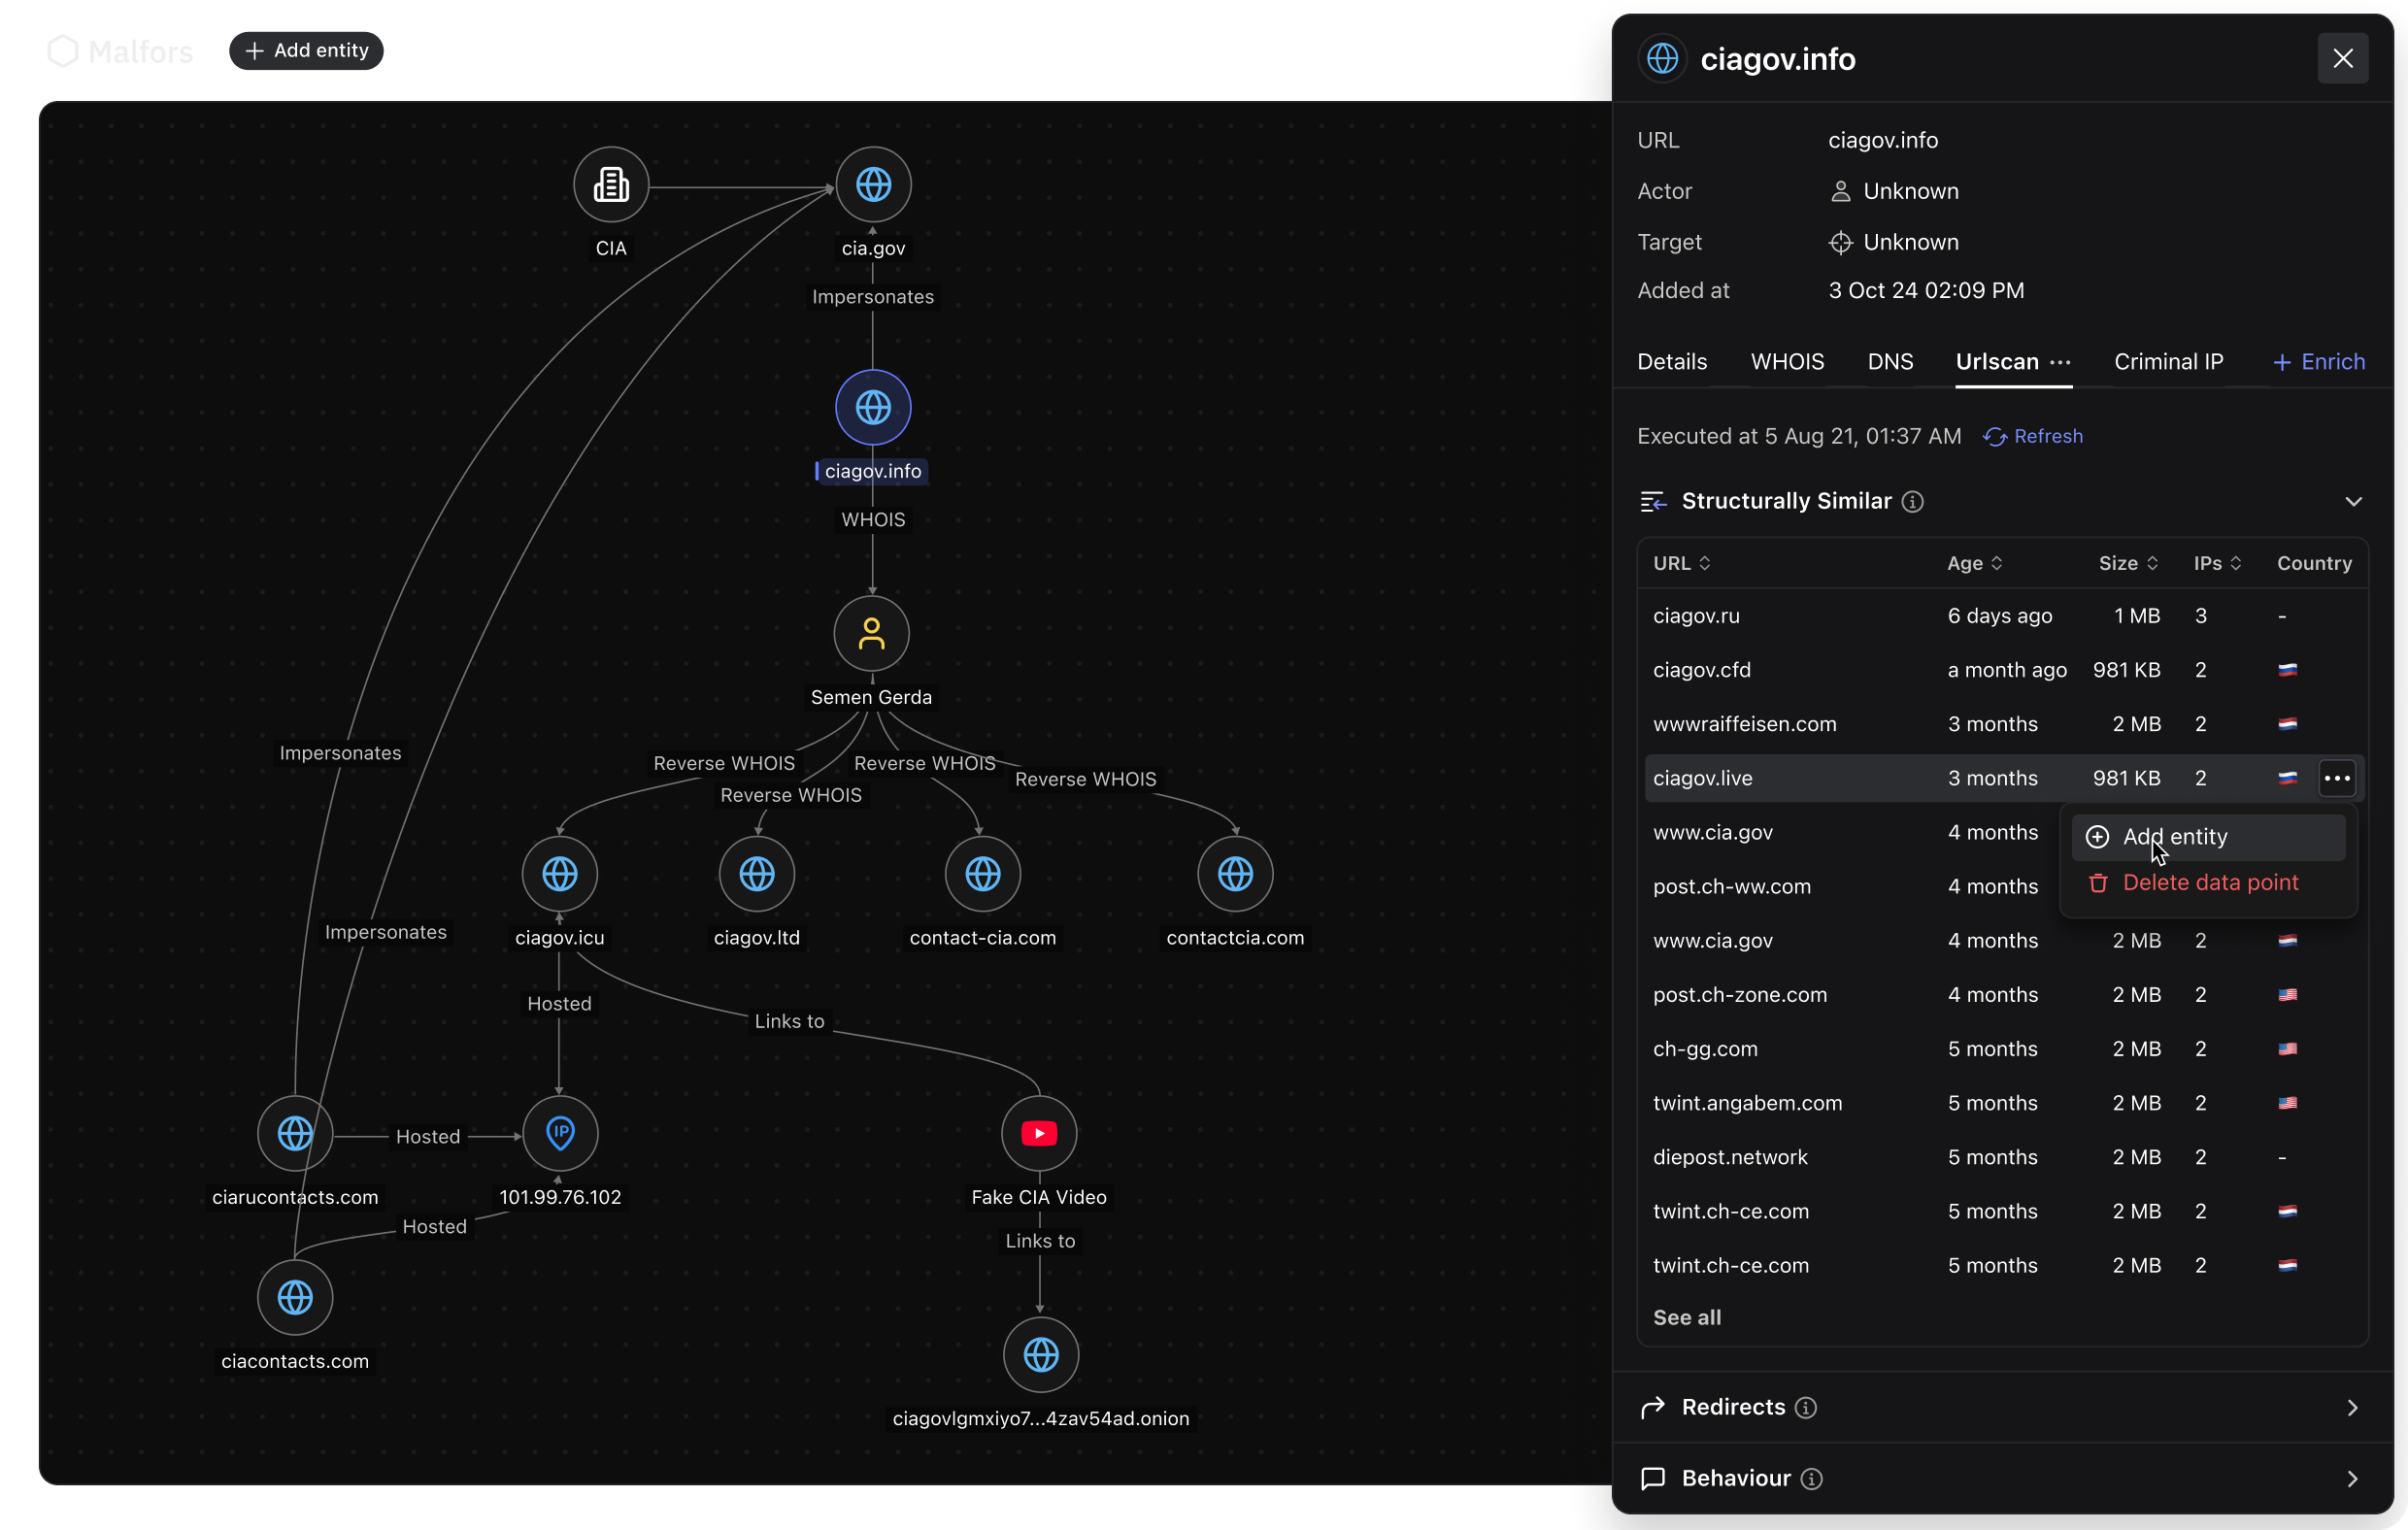2408x1530 pixels.
Task: Switch to the WHOIS tab
Action: click(1787, 362)
